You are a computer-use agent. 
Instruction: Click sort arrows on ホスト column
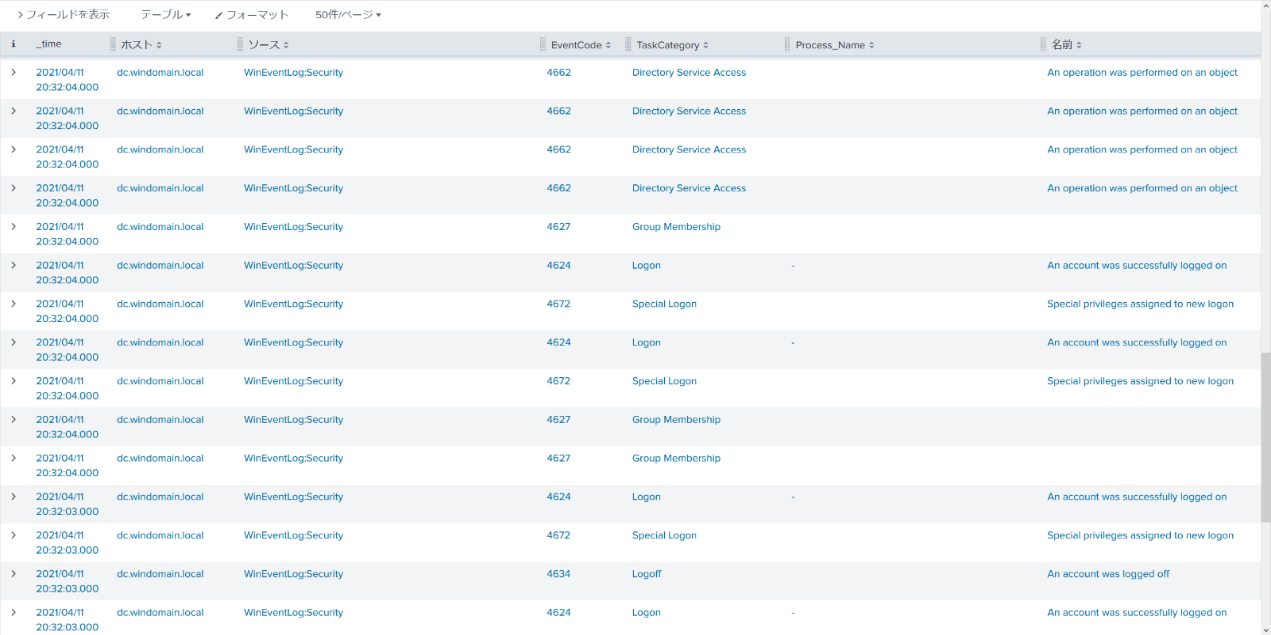coord(159,46)
